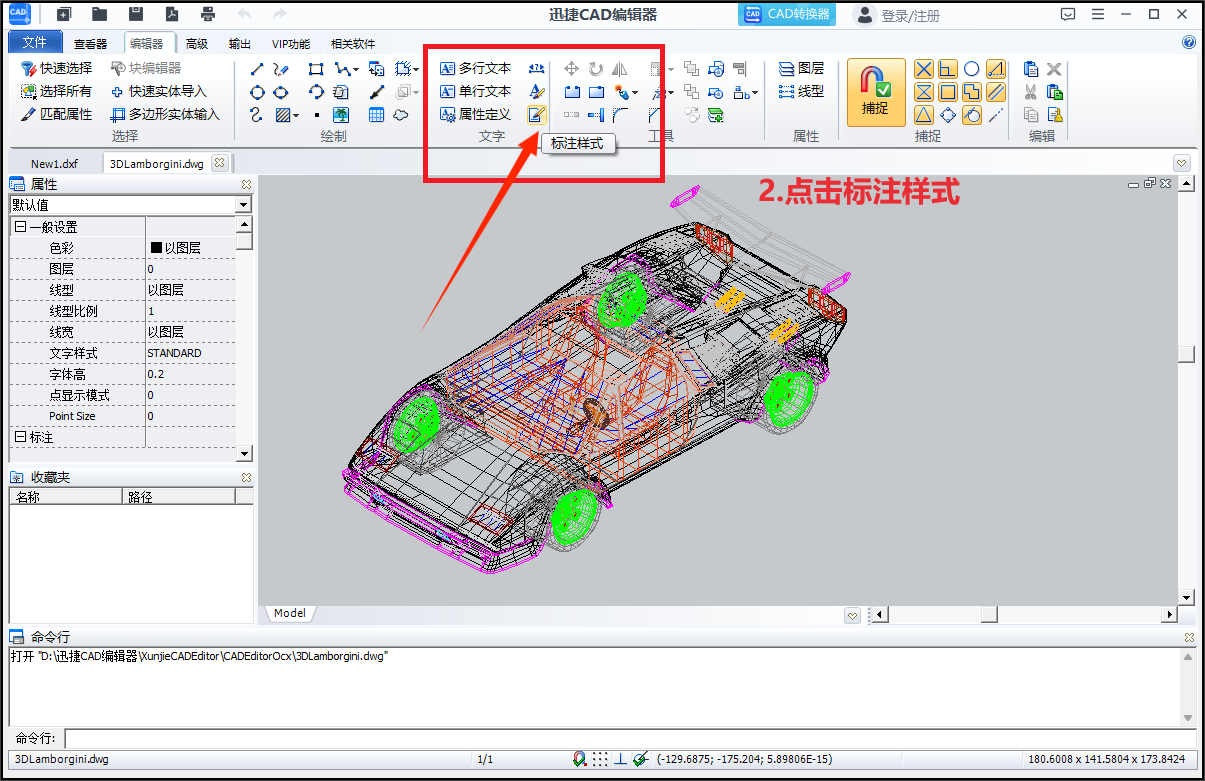Click the 命令行 command input field
Image resolution: width=1205 pixels, height=781 pixels.
click(620, 739)
